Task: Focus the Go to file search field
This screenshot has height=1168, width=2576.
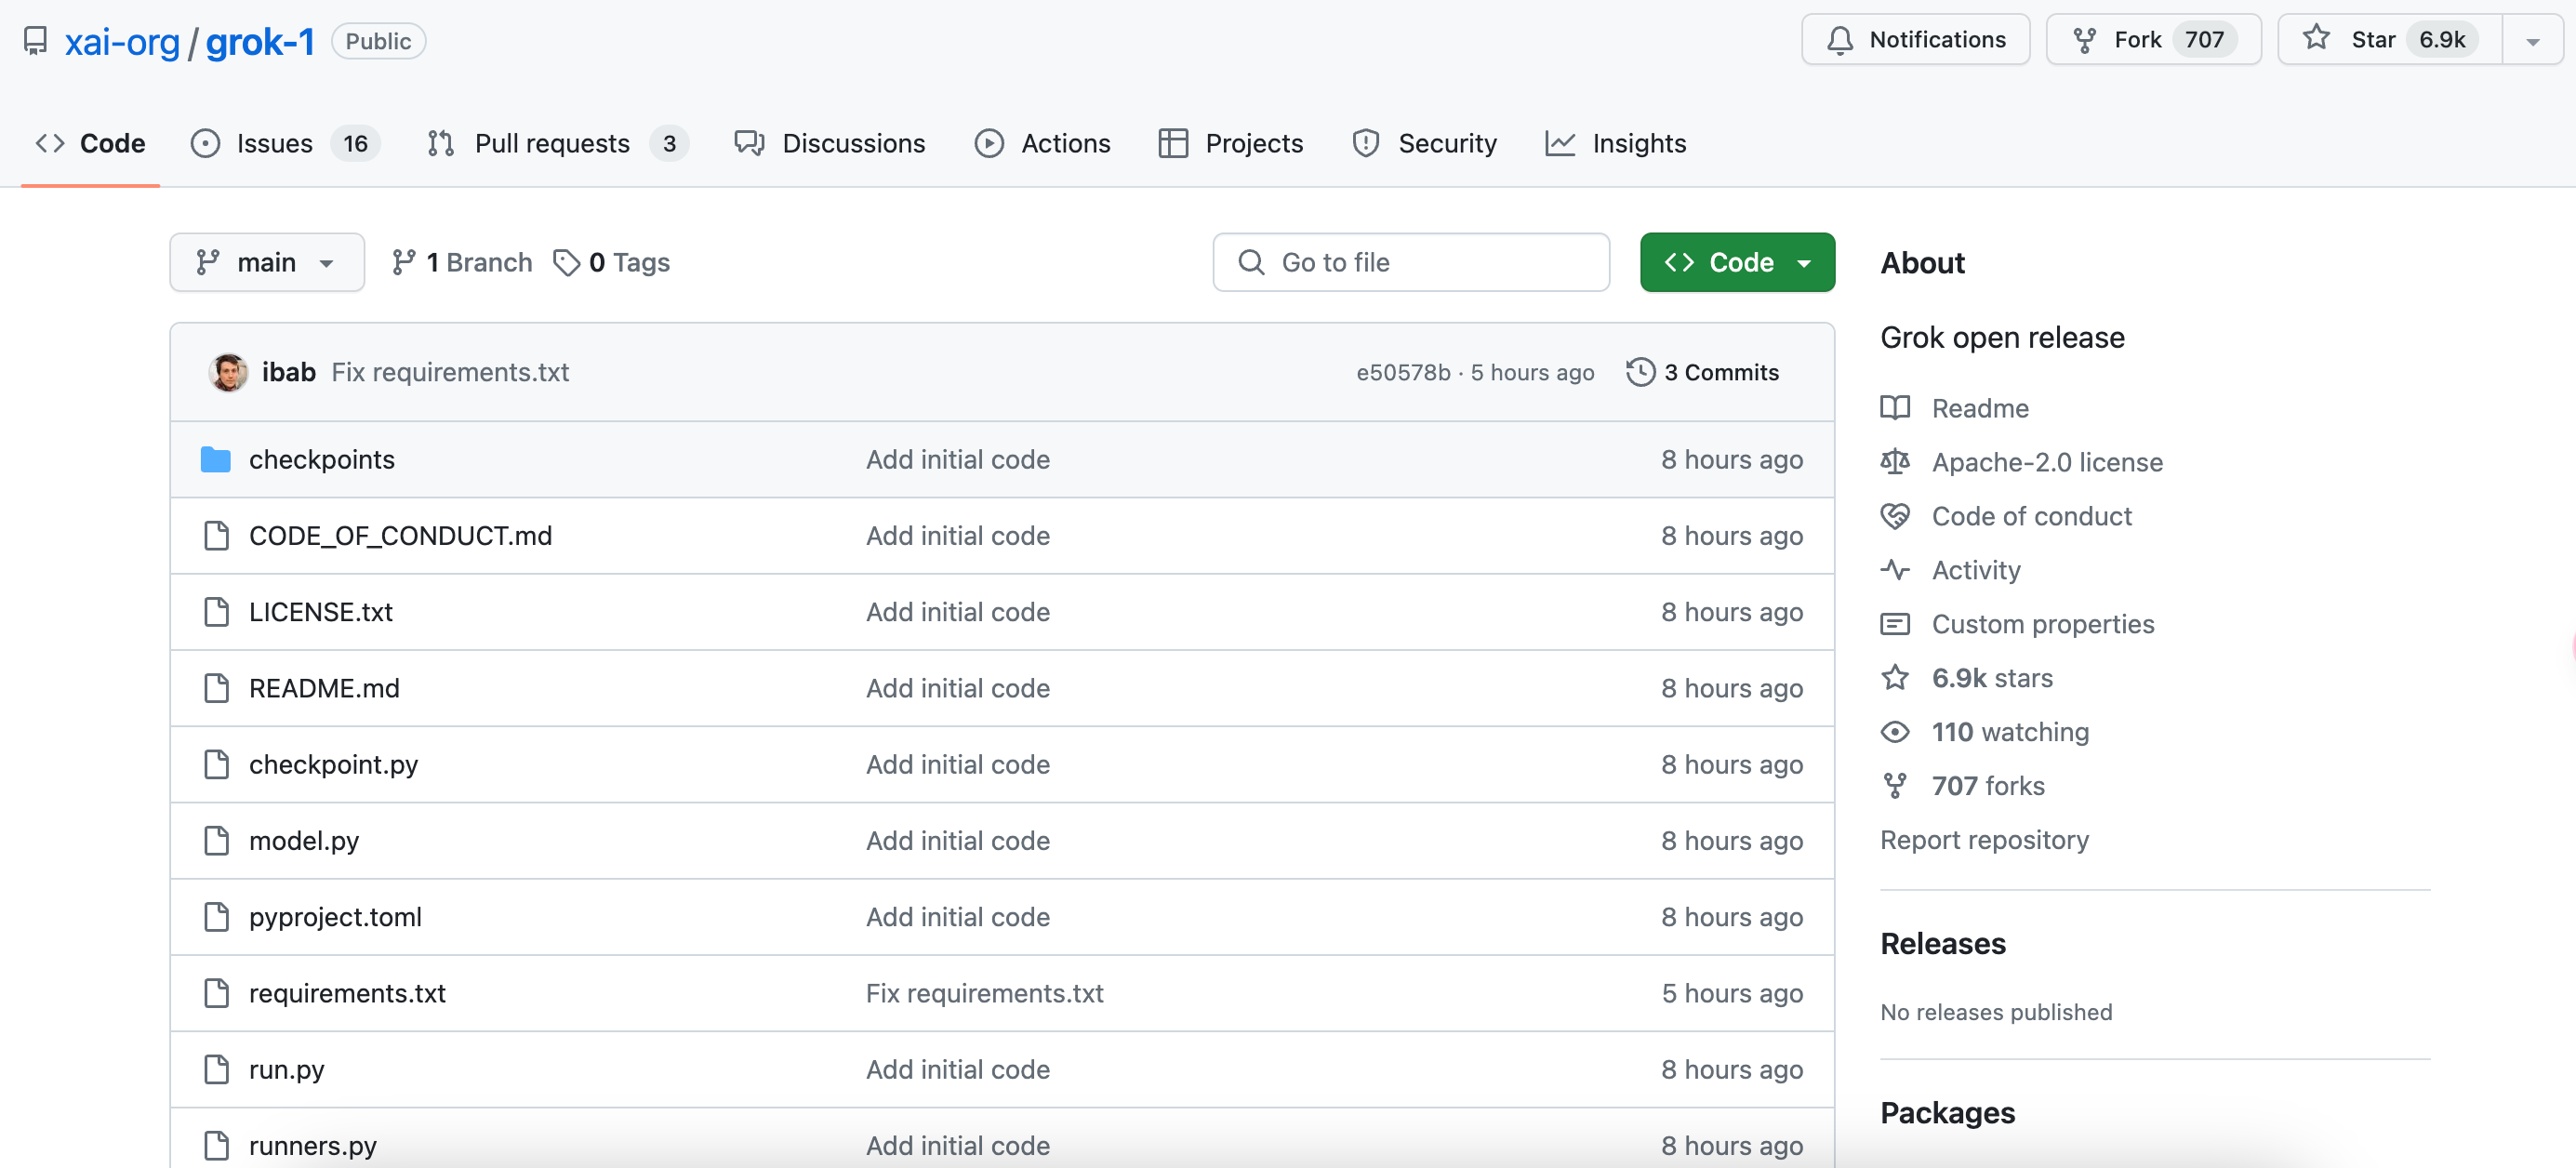Action: tap(1411, 262)
